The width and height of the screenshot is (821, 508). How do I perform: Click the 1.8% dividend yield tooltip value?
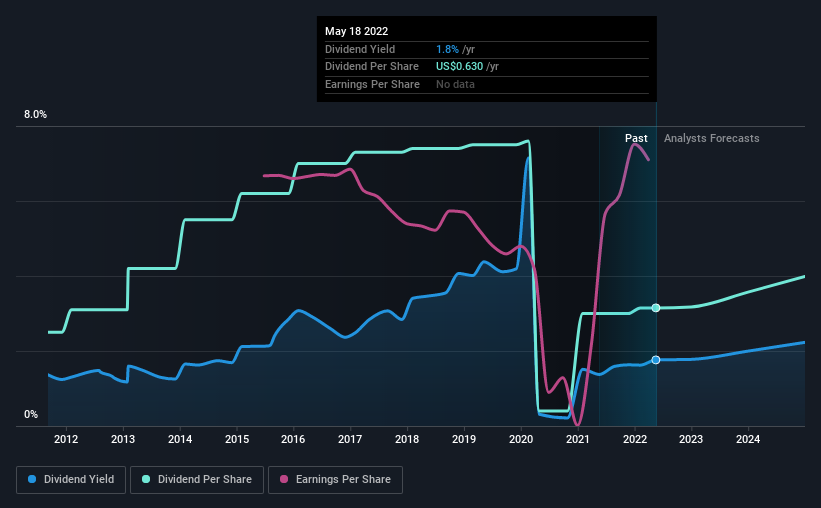click(447, 49)
